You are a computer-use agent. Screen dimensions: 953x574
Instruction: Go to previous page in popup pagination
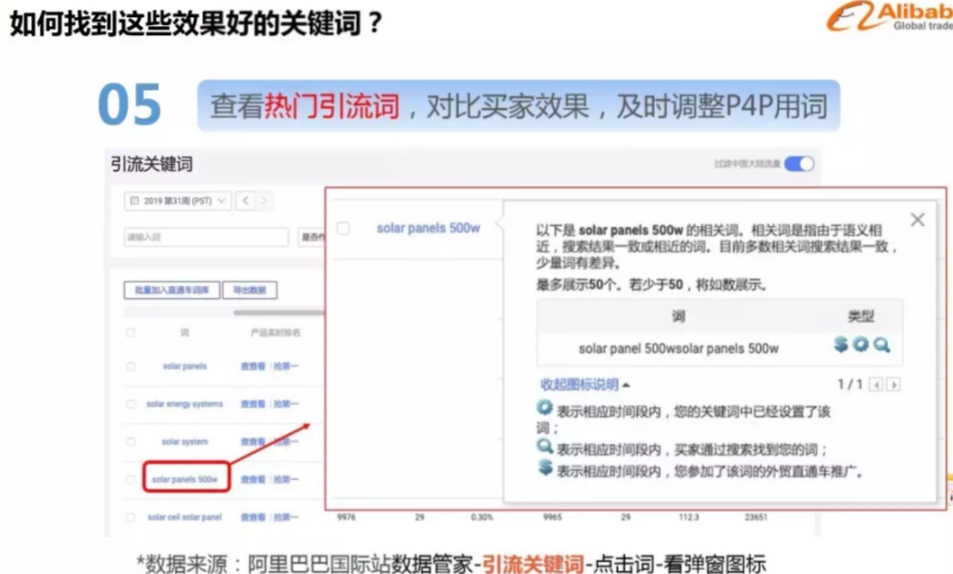[x=876, y=385]
